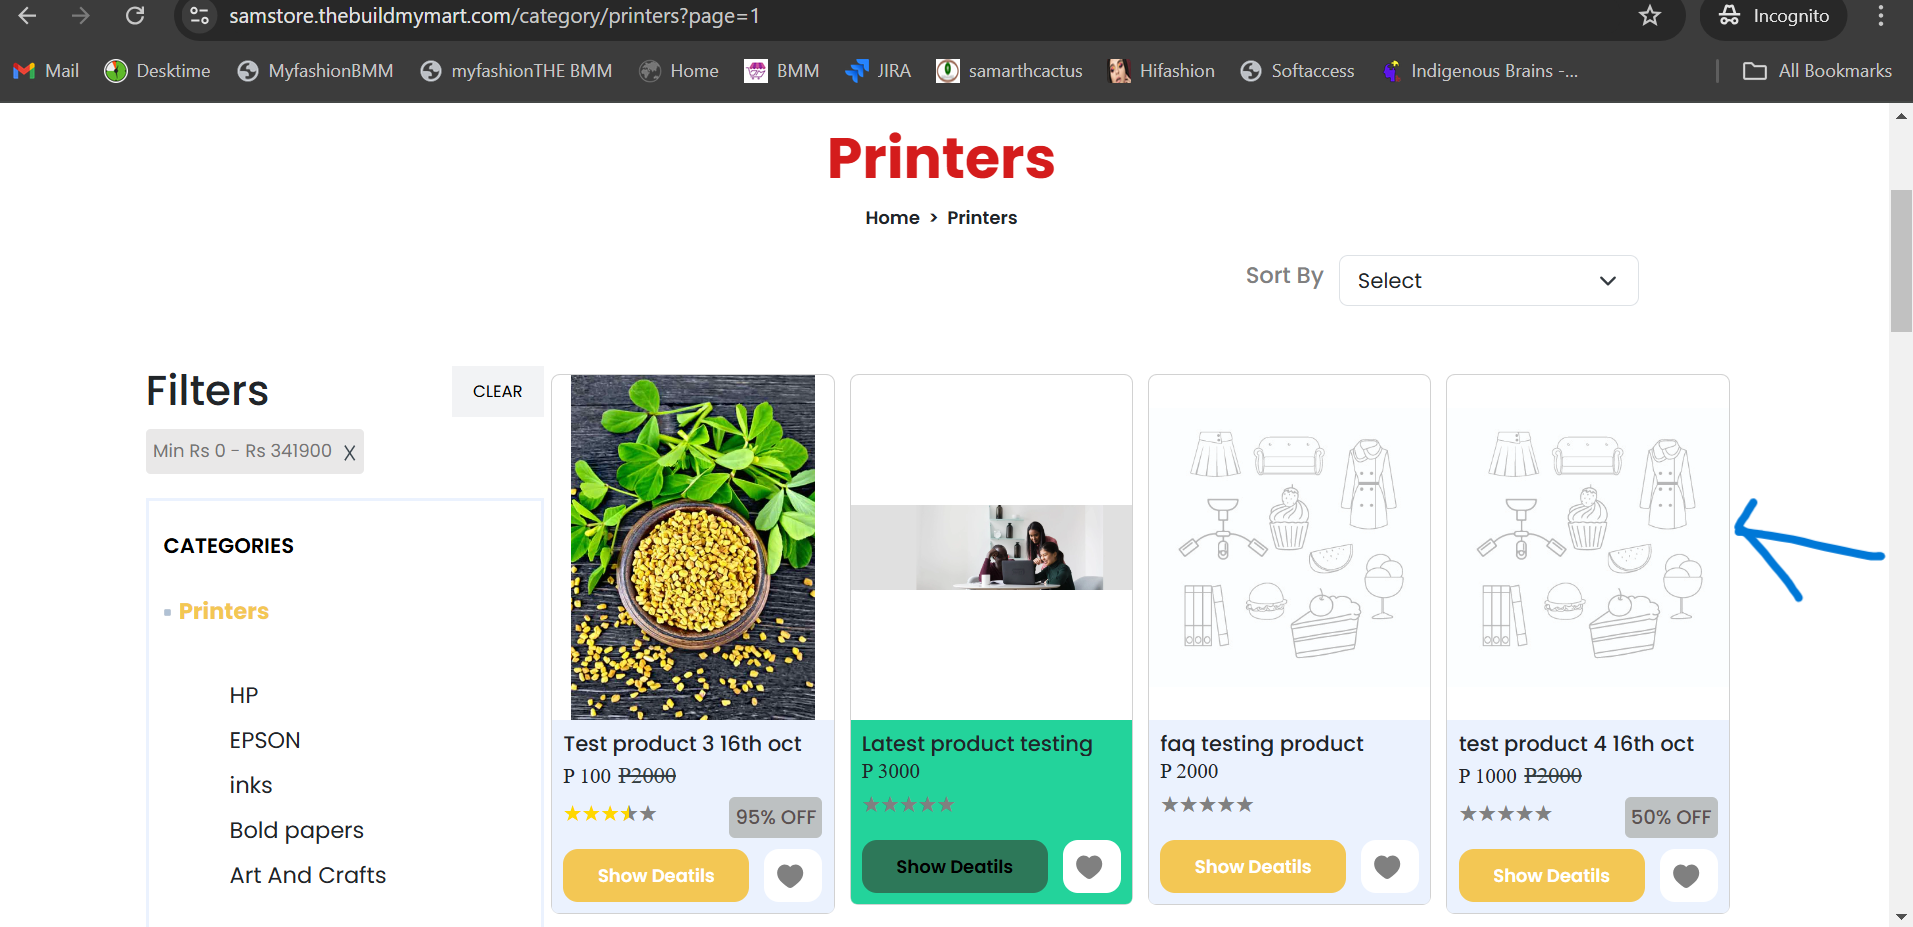The width and height of the screenshot is (1913, 927).
Task: Select HP subcategory
Action: tap(244, 695)
